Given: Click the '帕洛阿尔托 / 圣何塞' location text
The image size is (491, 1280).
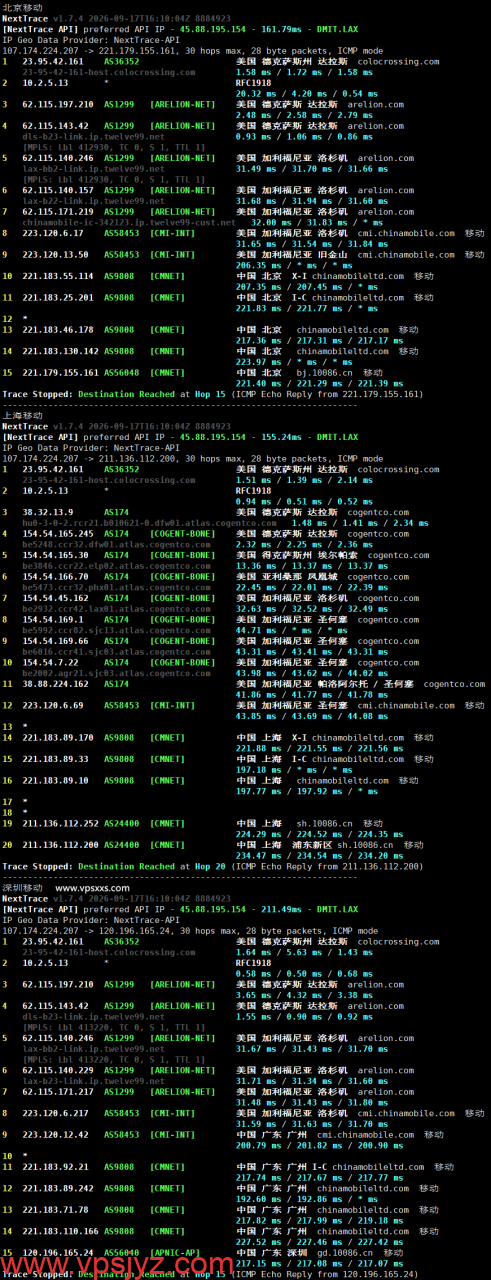Looking at the screenshot, I should tap(362, 685).
